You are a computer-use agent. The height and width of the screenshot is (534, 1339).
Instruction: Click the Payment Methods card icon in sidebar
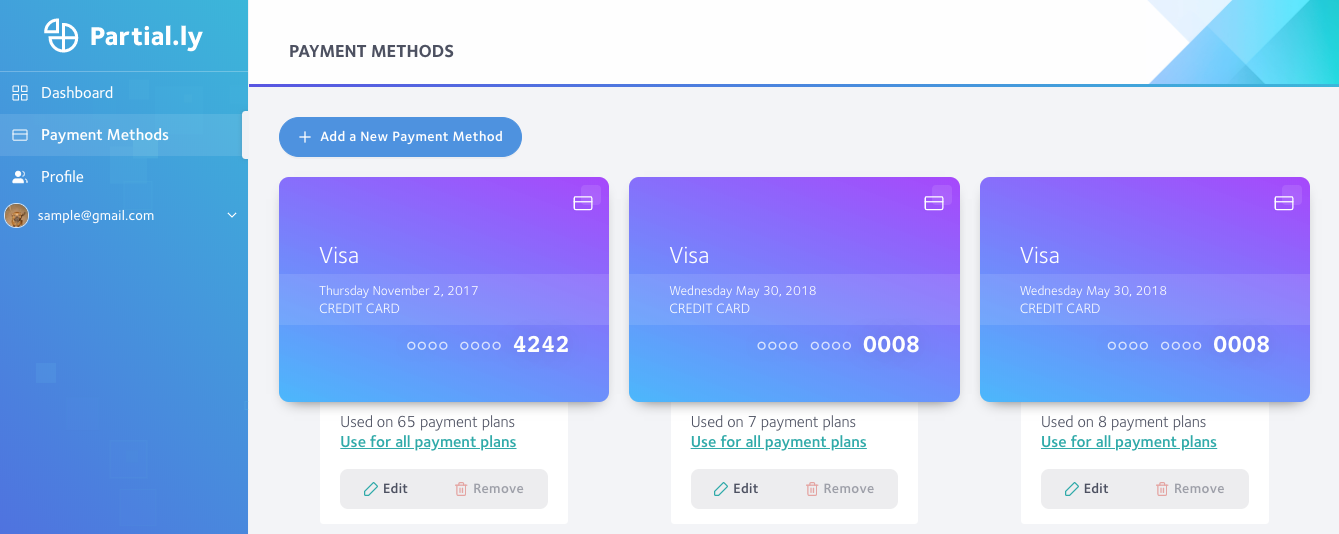pyautogui.click(x=20, y=135)
